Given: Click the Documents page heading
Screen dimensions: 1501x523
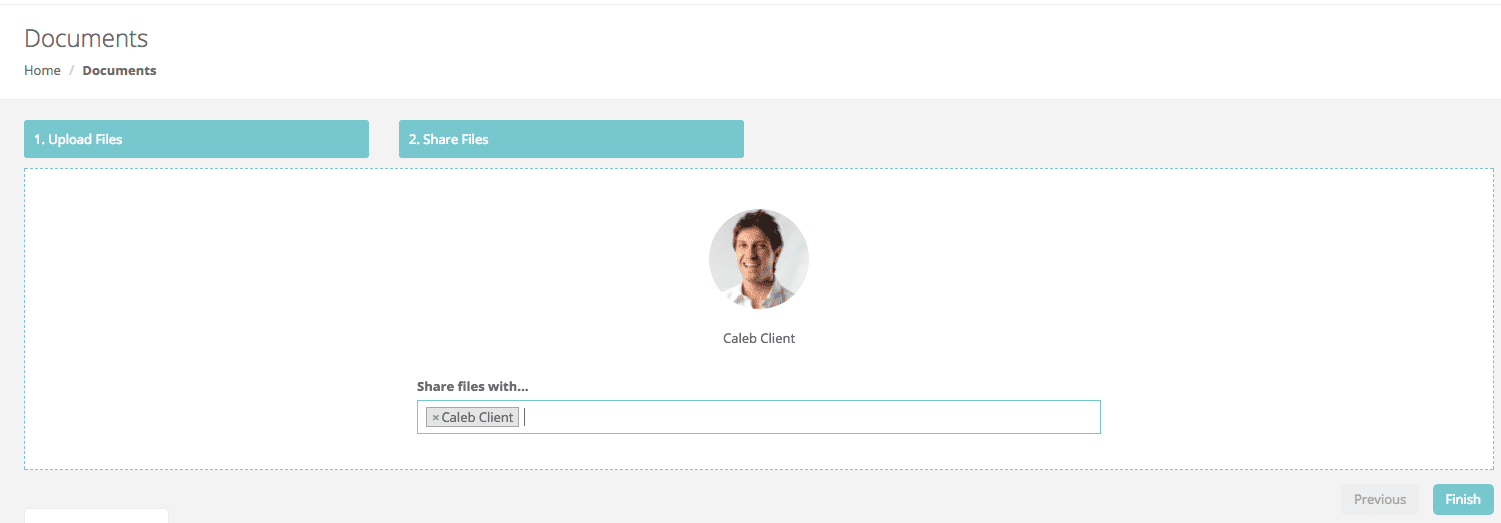Looking at the screenshot, I should (86, 38).
